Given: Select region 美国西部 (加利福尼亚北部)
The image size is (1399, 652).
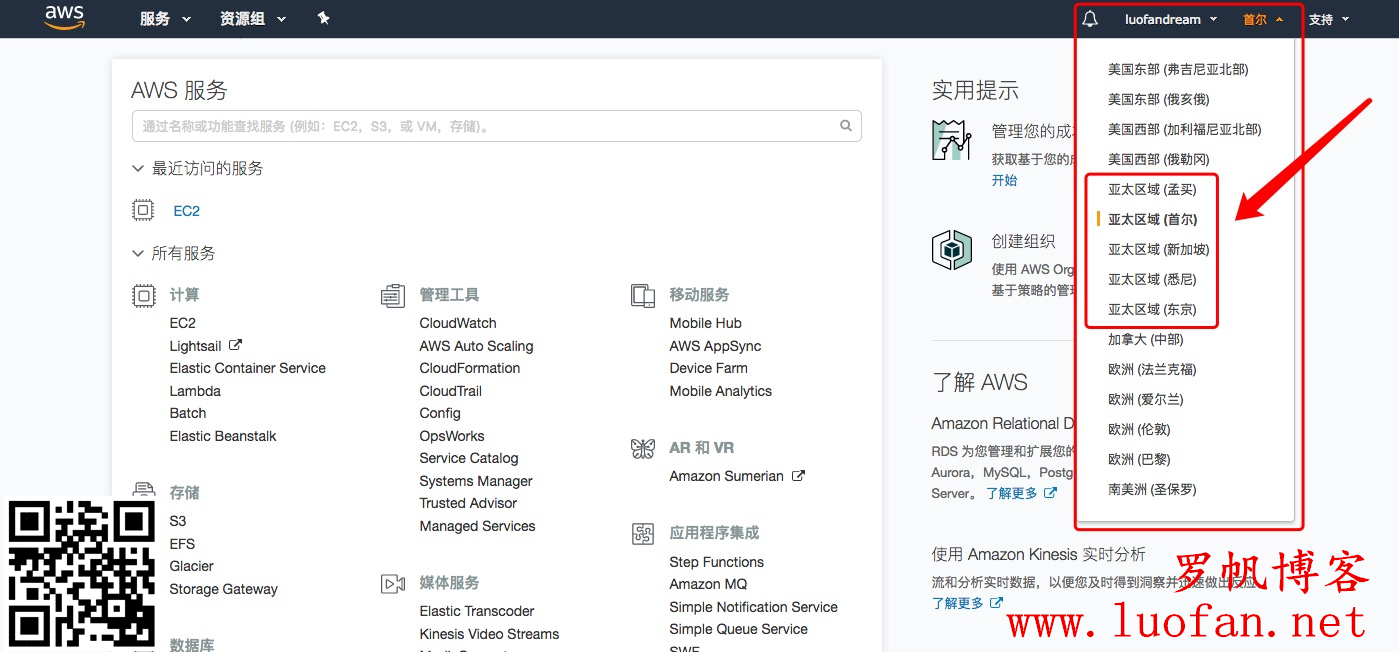Looking at the screenshot, I should click(1185, 129).
